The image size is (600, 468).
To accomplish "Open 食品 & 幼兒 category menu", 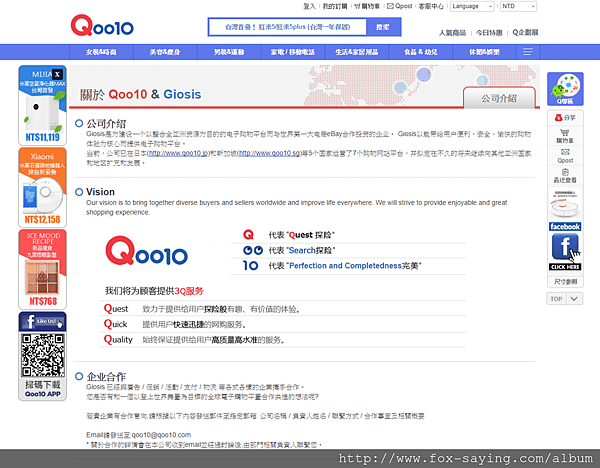I will point(421,52).
